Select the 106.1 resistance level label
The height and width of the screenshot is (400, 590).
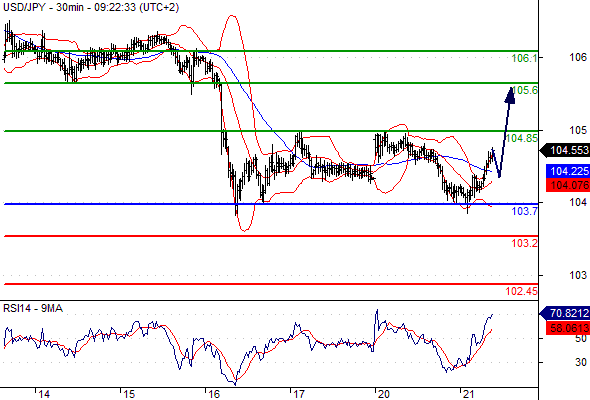pos(525,58)
